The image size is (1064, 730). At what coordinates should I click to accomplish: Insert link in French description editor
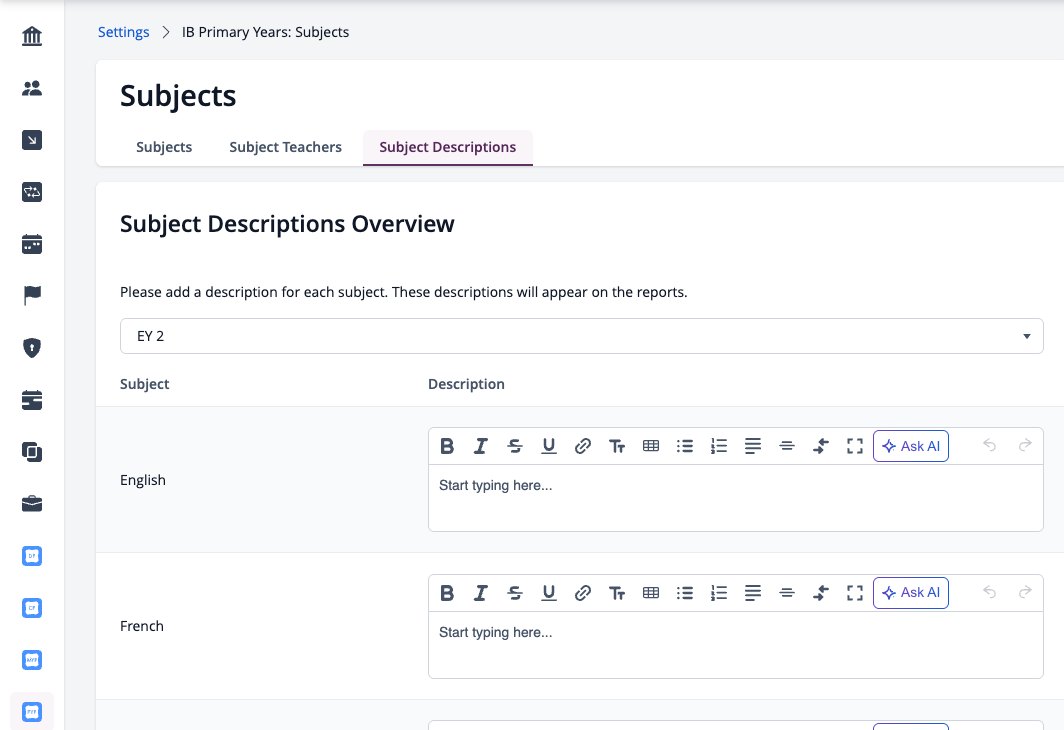pos(582,593)
